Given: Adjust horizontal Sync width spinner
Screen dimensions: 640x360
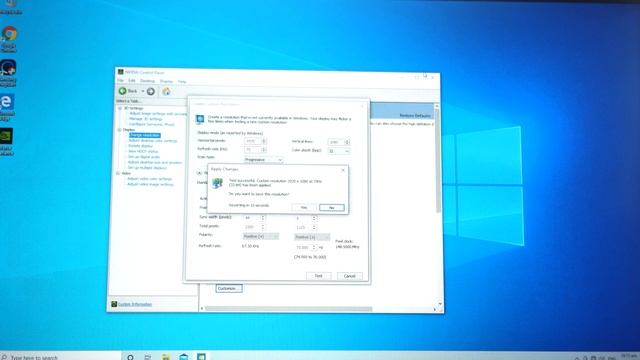Looking at the screenshot, I should [x=263, y=218].
